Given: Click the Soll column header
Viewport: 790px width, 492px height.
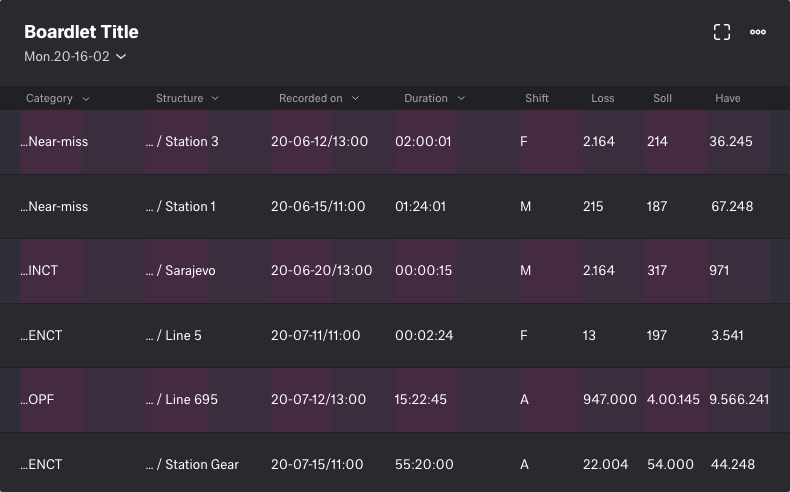Looking at the screenshot, I should click(662, 99).
